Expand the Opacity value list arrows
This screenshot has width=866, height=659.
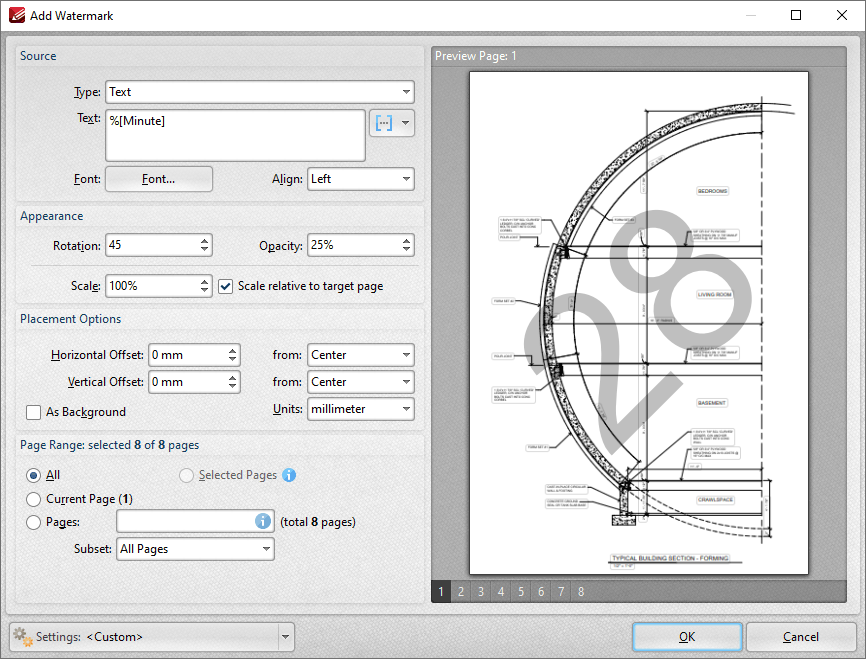[x=406, y=245]
